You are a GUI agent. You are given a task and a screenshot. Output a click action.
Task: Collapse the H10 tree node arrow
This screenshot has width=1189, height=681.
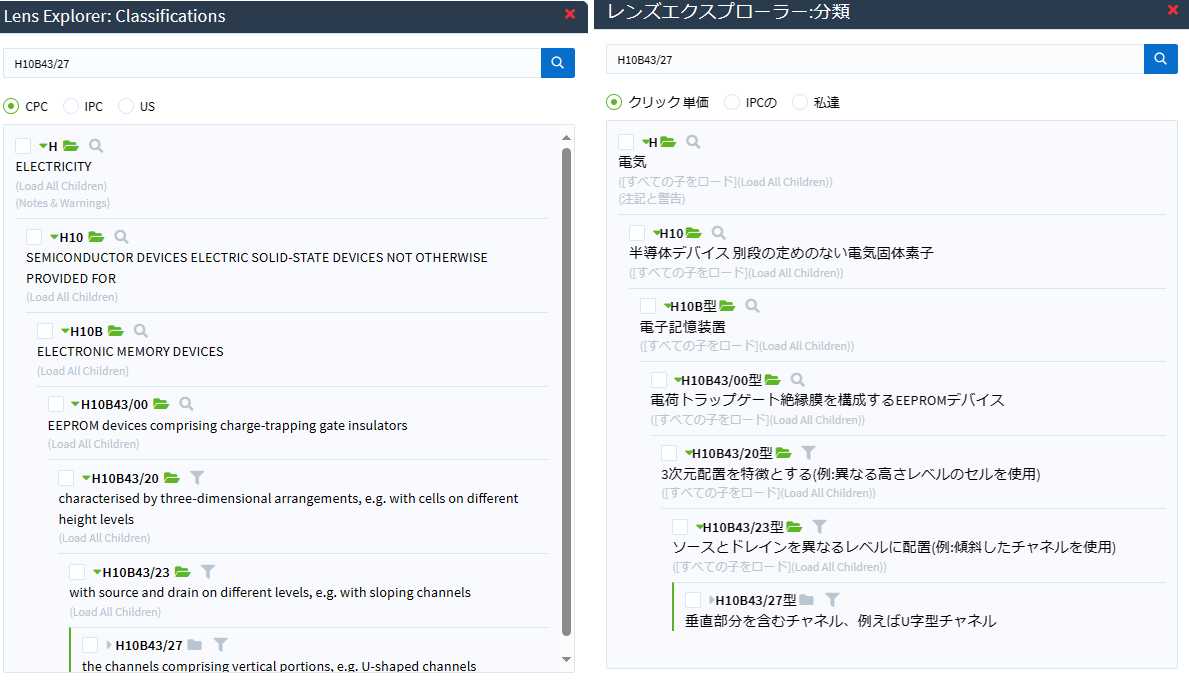[53, 237]
